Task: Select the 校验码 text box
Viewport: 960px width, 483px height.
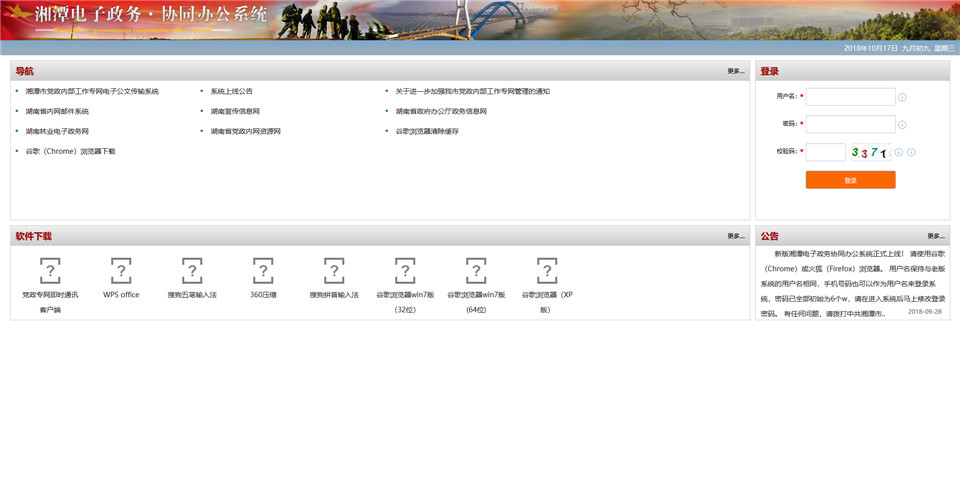Action: click(826, 152)
